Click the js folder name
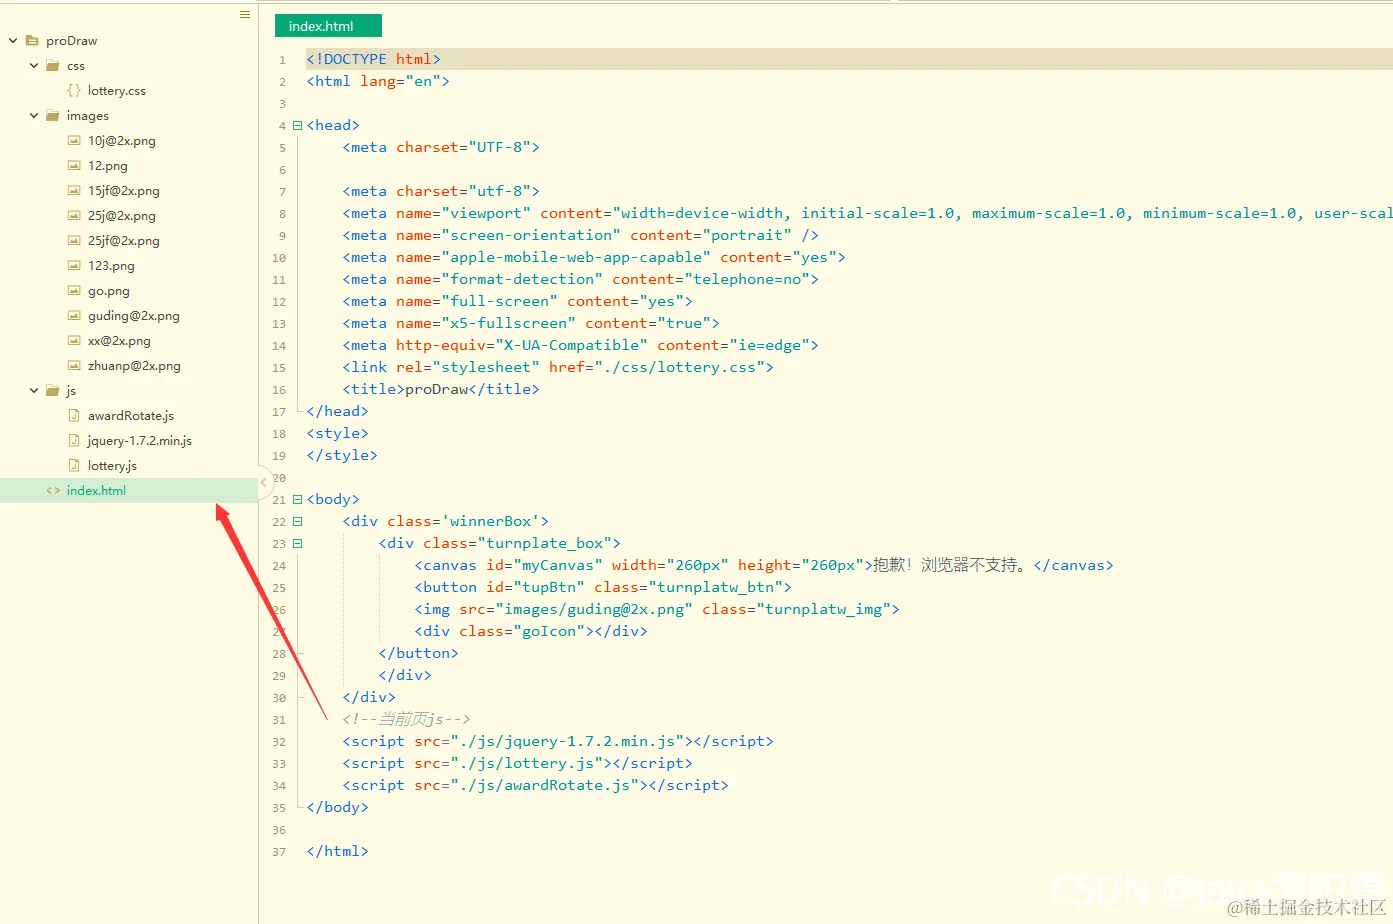 pyautogui.click(x=71, y=391)
